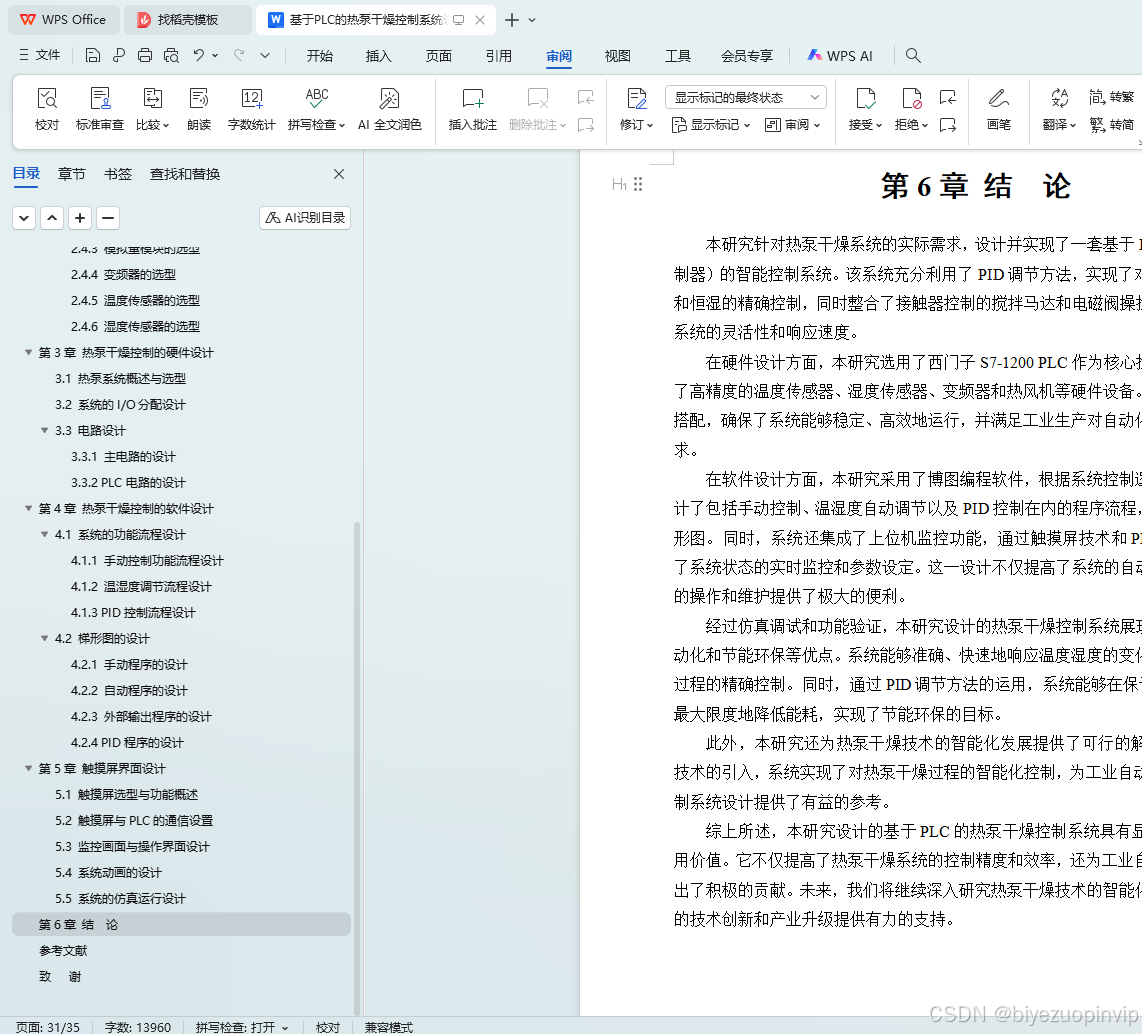
Task: Click 插入批注 insert comment
Action: [x=473, y=108]
